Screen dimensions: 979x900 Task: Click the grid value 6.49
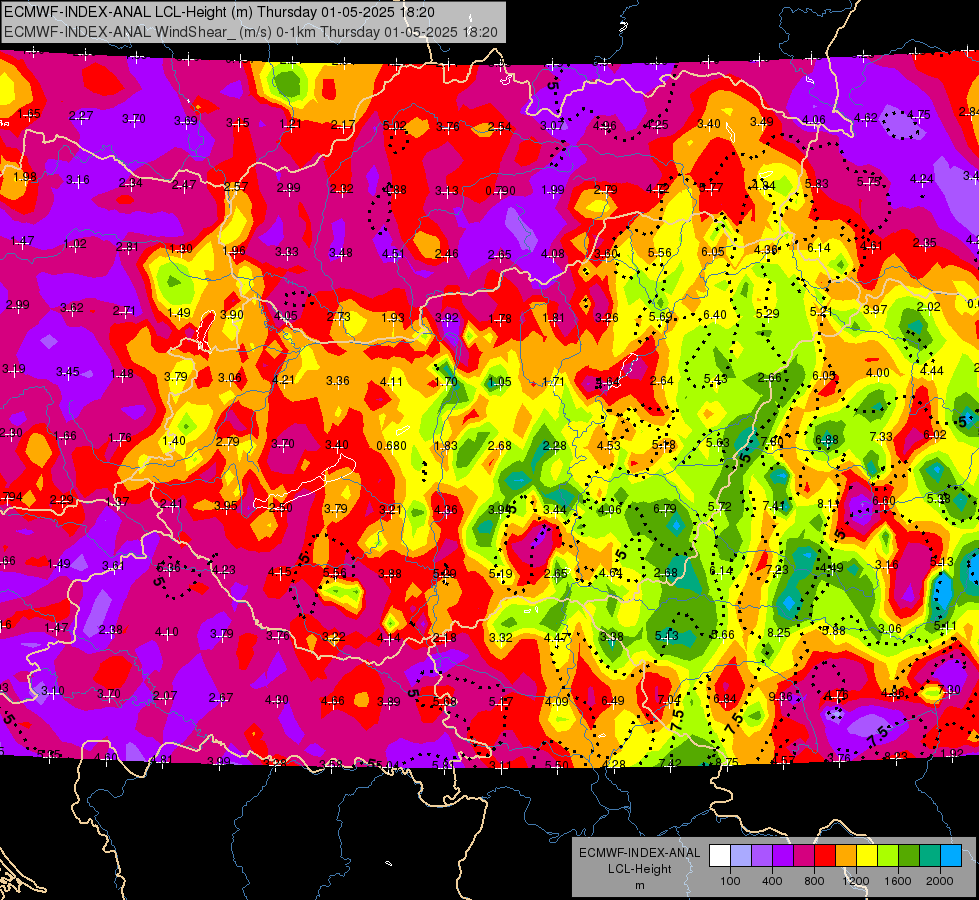click(x=612, y=701)
